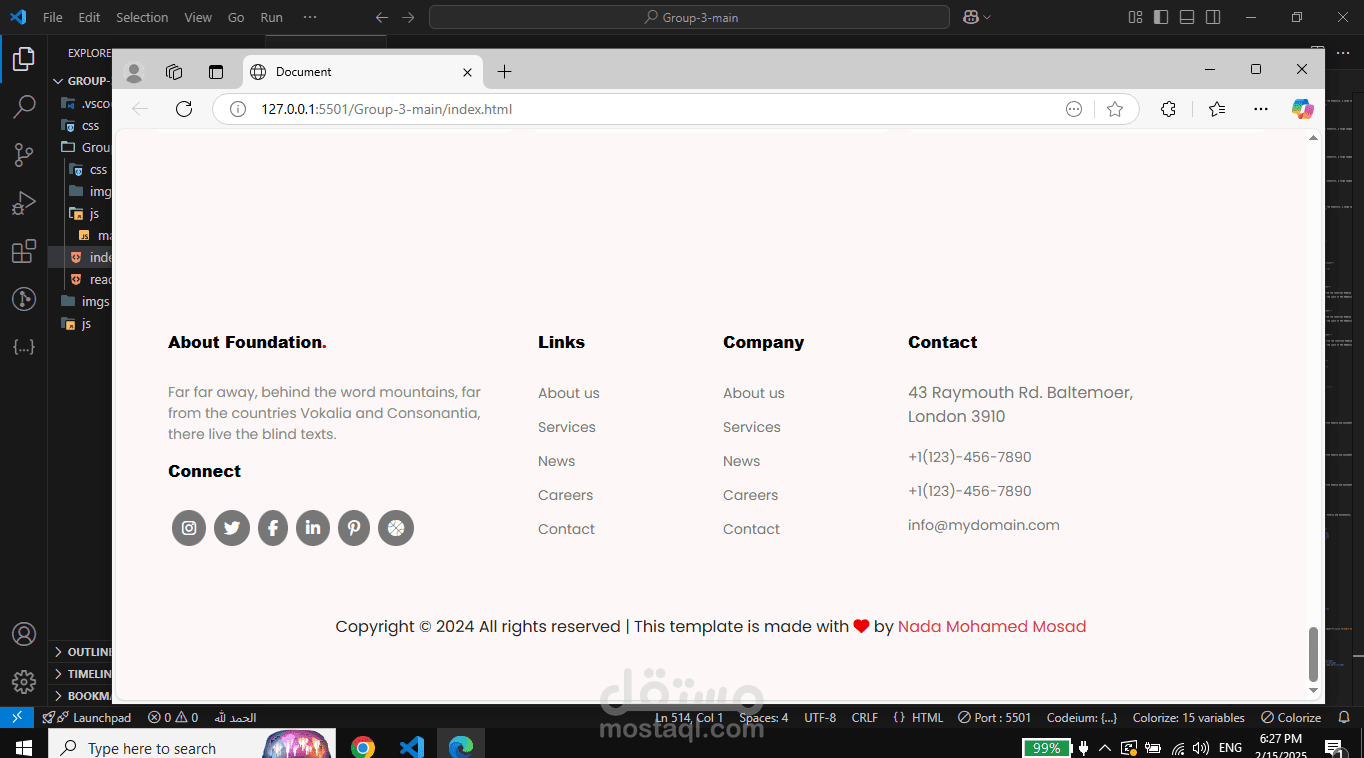The image size is (1364, 758).
Task: Expand the TIMELINE section
Action: [x=83, y=674]
